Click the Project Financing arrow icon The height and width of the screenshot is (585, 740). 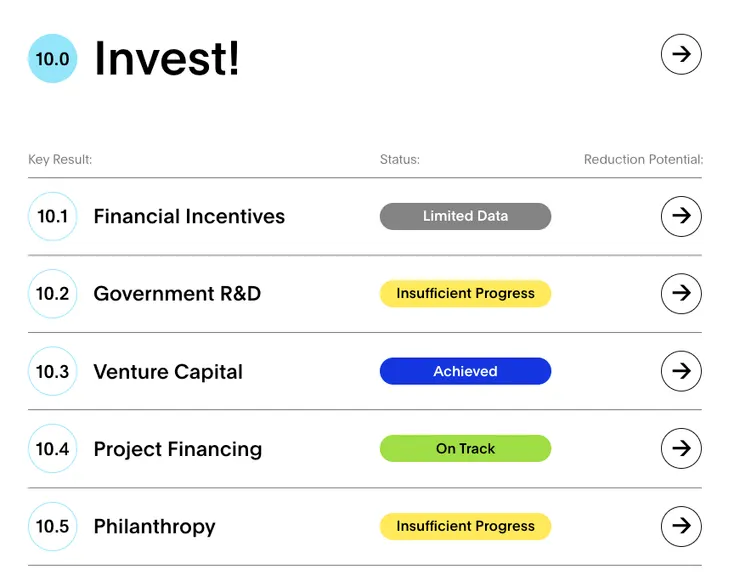click(x=681, y=448)
